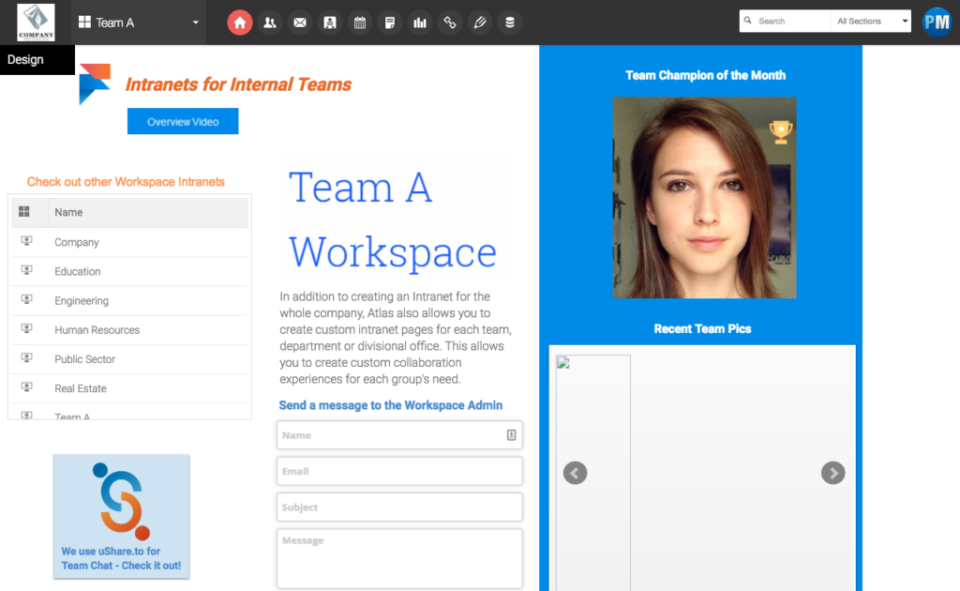Screen dimensions: 960x591
Task: Click the red Home icon in the toolbar
Action: pyautogui.click(x=240, y=22)
